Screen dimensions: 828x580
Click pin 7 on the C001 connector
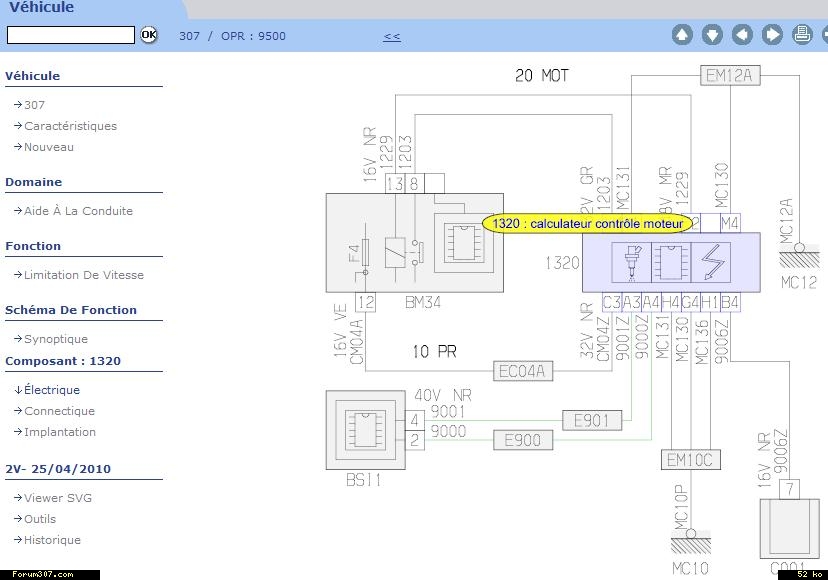(x=789, y=489)
